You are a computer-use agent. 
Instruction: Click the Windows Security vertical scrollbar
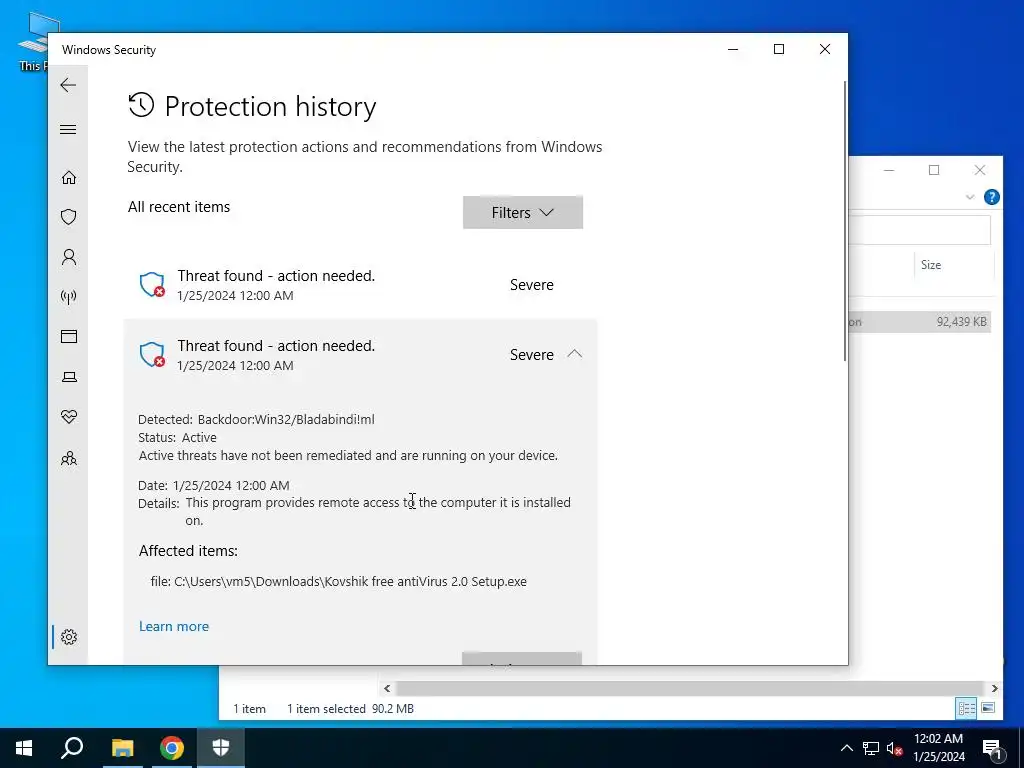(844, 222)
